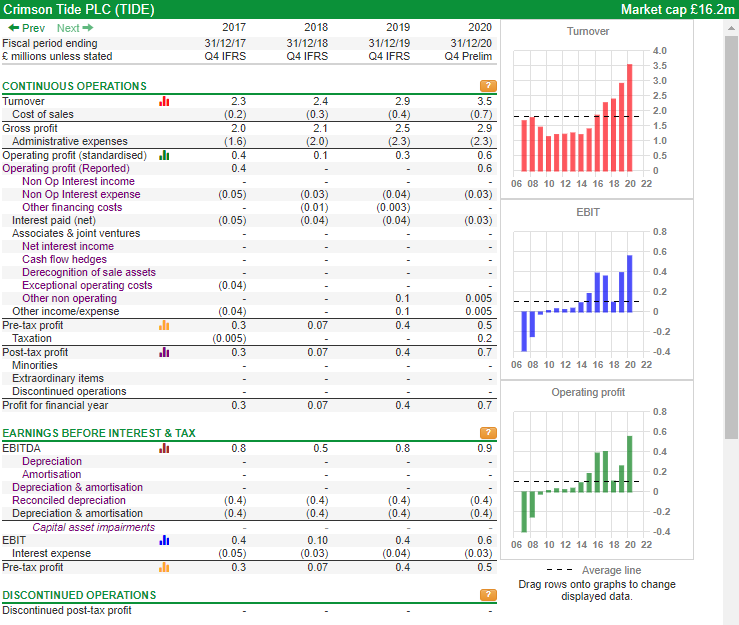The width and height of the screenshot is (739, 625).
Task: Select Cash flow hedges row
Action: [x=249, y=259]
